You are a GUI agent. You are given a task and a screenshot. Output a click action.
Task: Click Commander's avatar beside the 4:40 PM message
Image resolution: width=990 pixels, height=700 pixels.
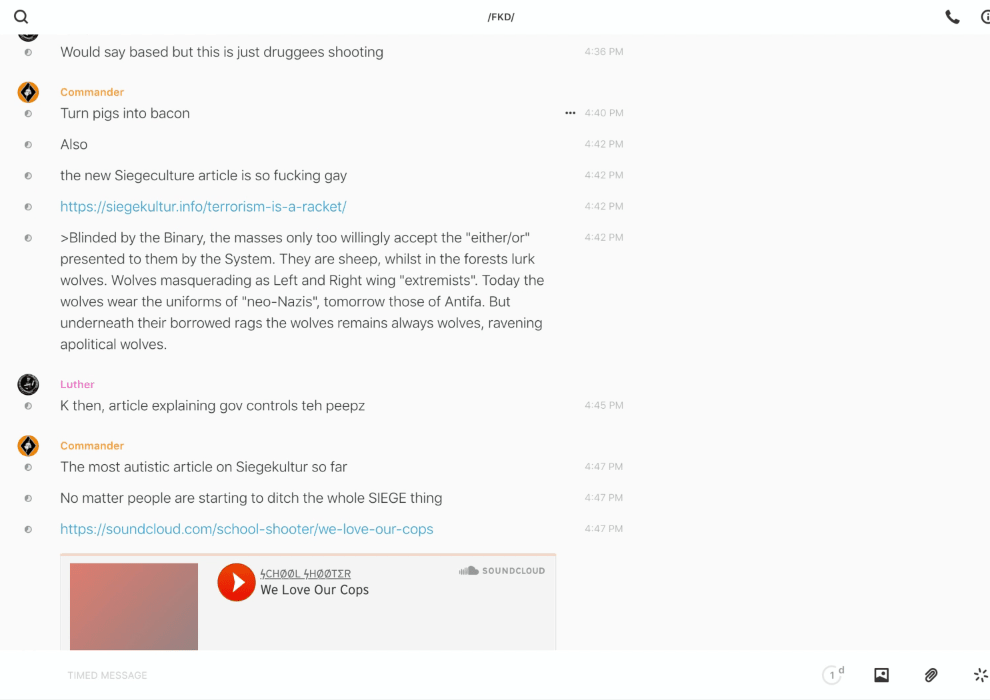pos(28,92)
